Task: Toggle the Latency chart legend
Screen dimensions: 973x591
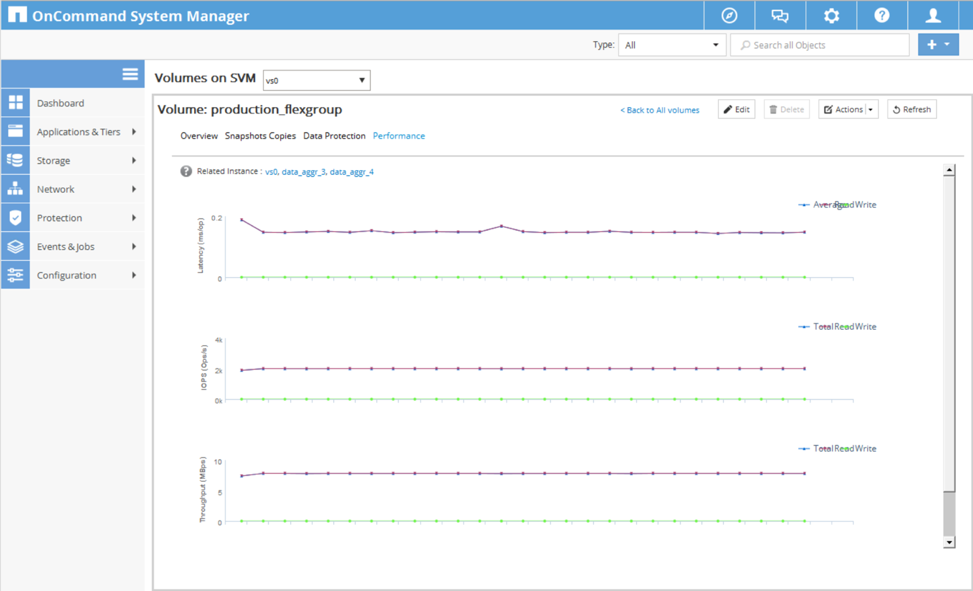Action: 837,204
